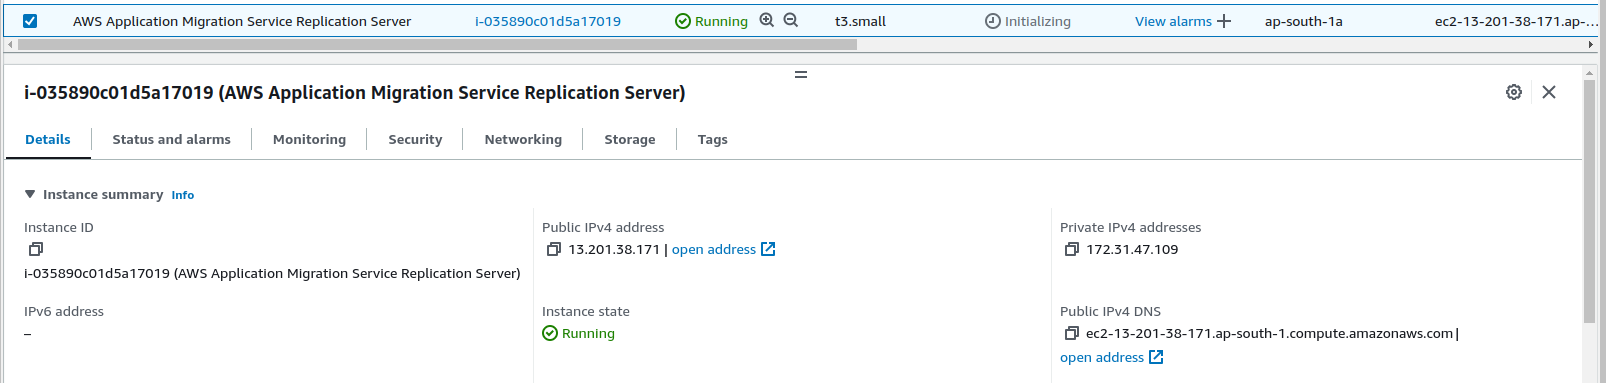Viewport: 1606px width, 383px height.
Task: Open the details panel settings gear
Action: [x=1514, y=92]
